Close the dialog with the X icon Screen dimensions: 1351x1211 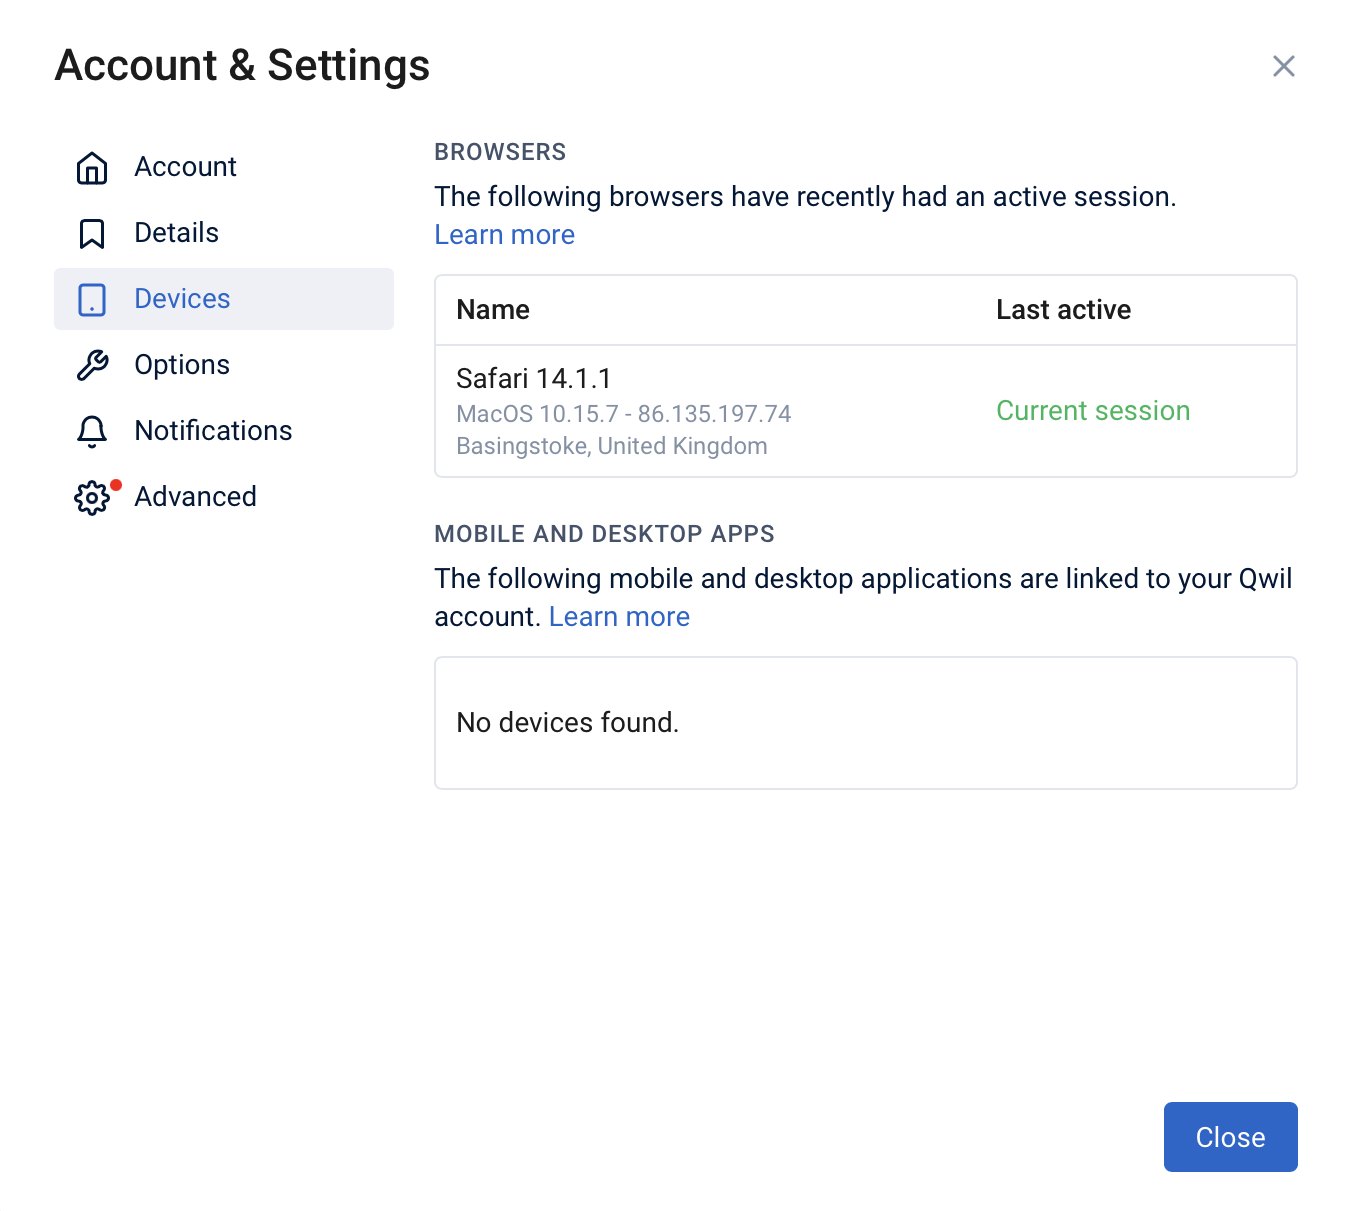pos(1284,66)
